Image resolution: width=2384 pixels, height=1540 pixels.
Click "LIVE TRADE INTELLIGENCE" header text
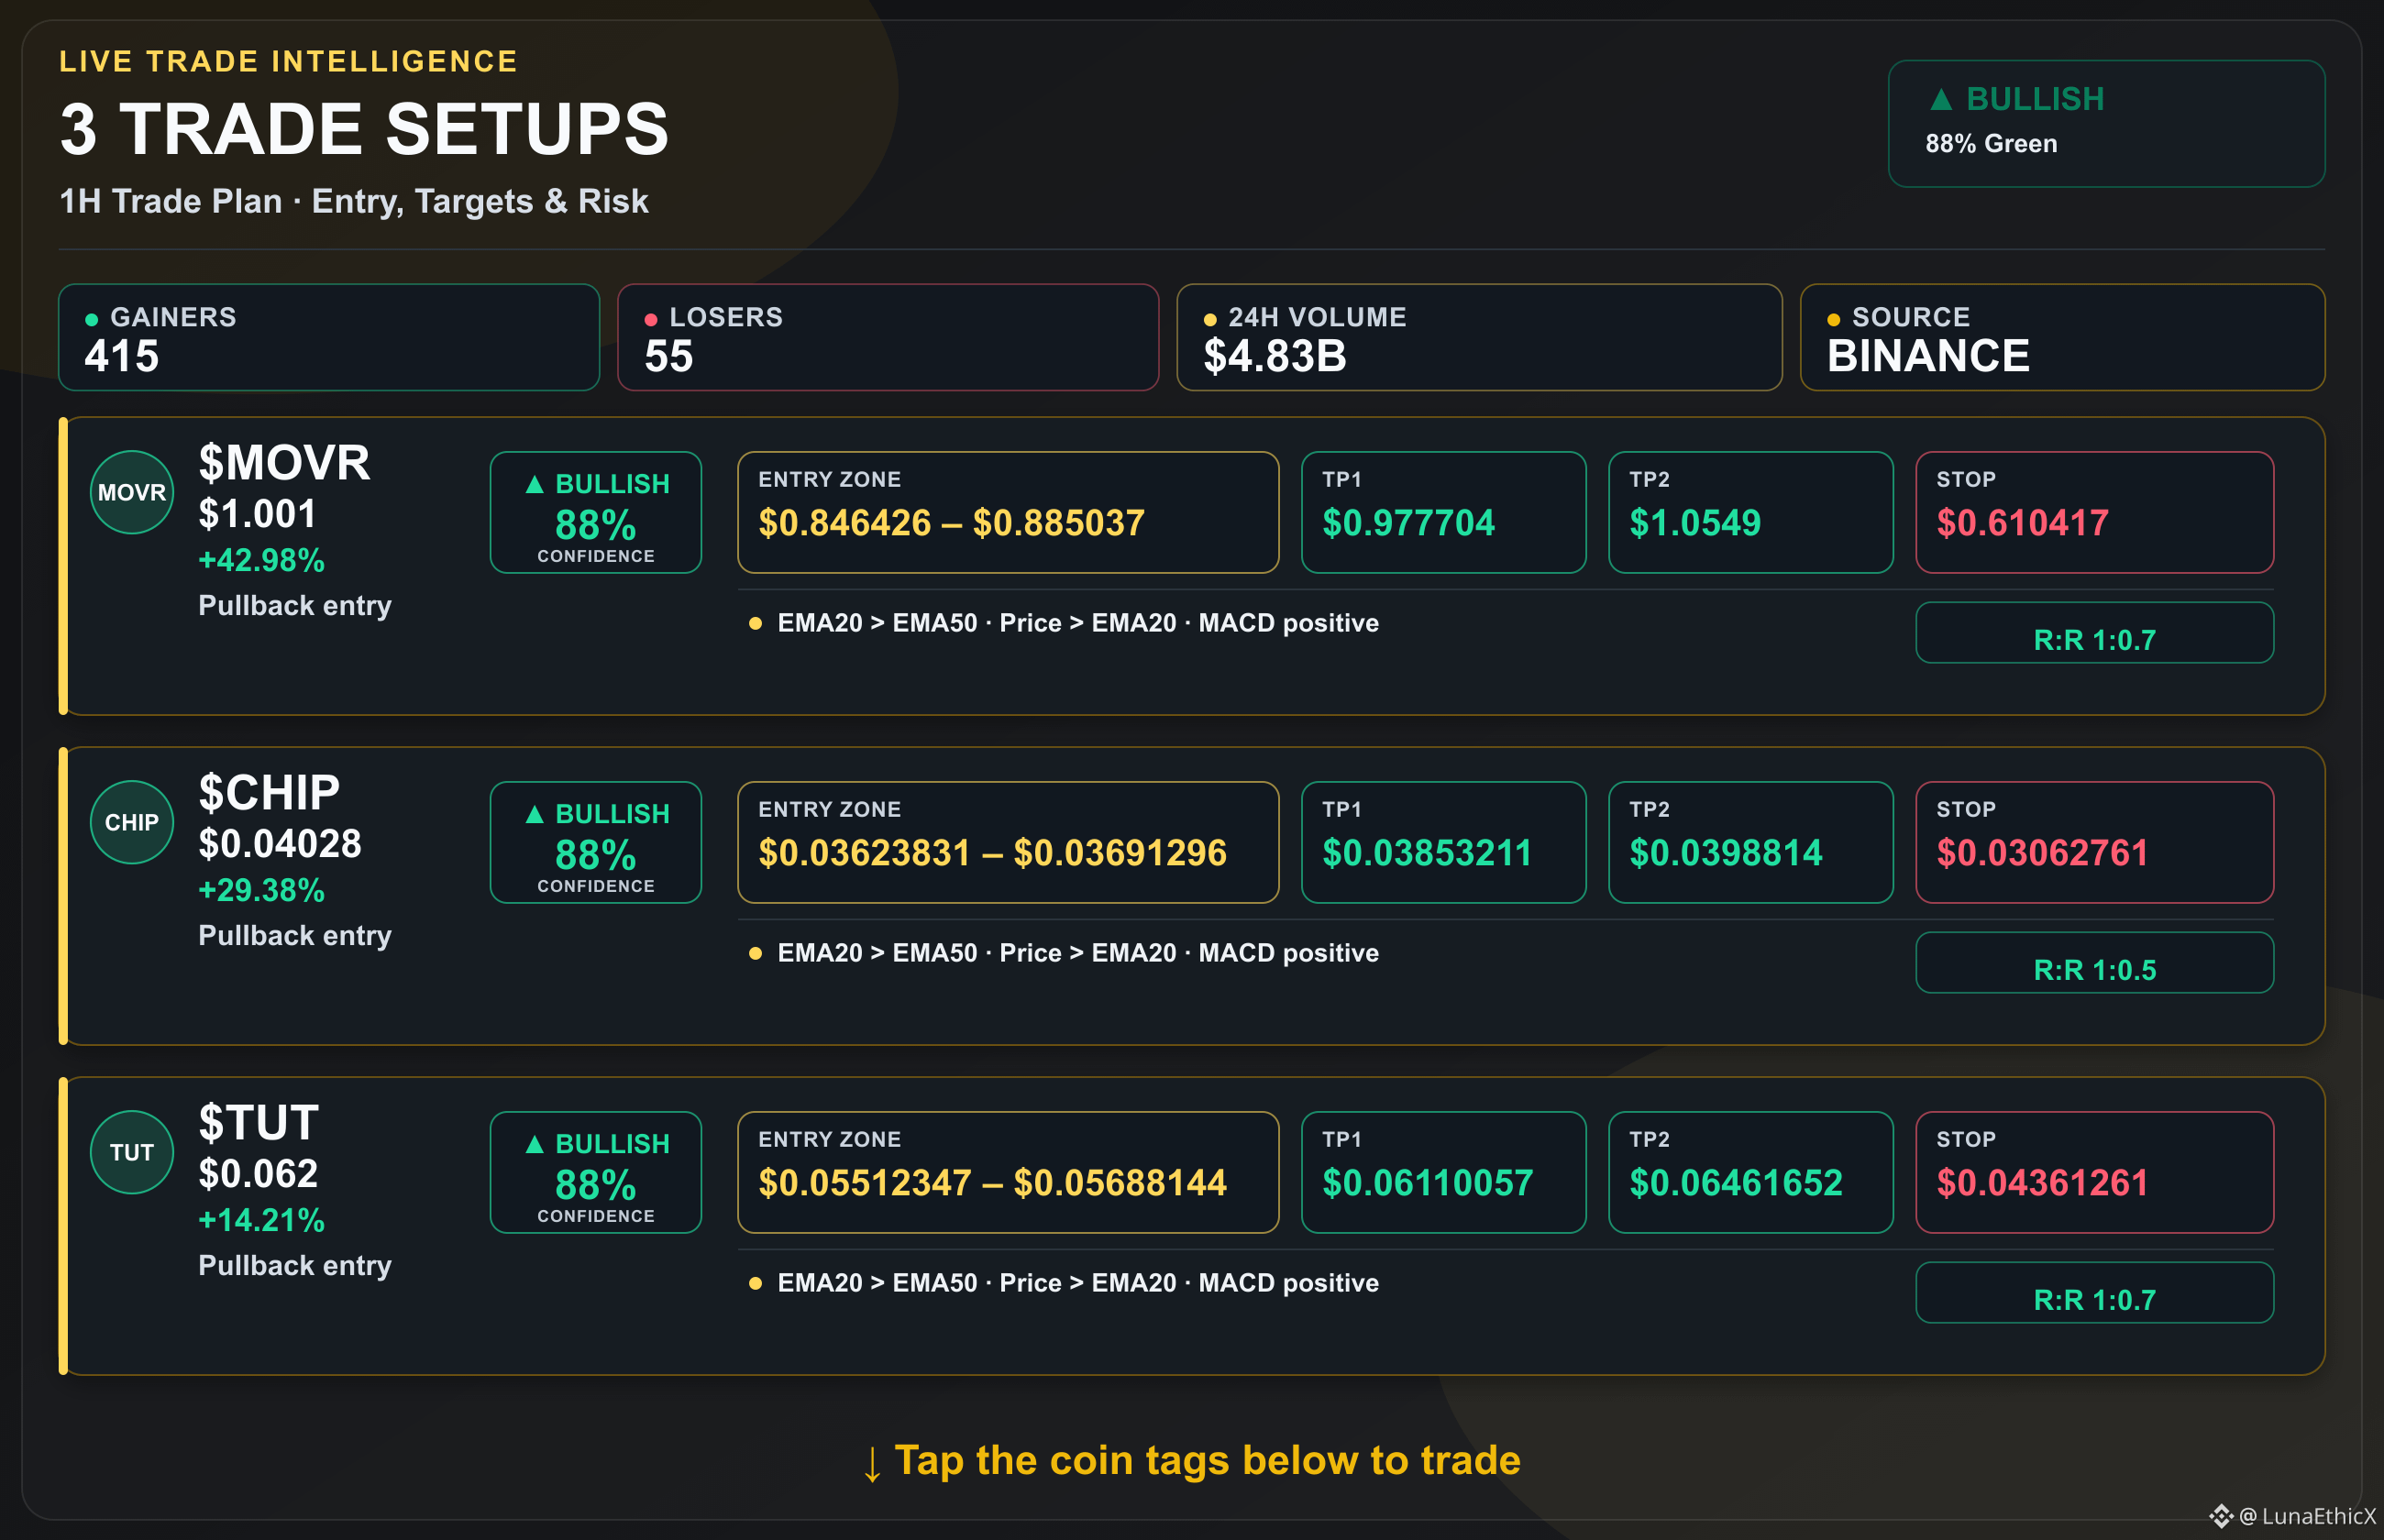288,61
